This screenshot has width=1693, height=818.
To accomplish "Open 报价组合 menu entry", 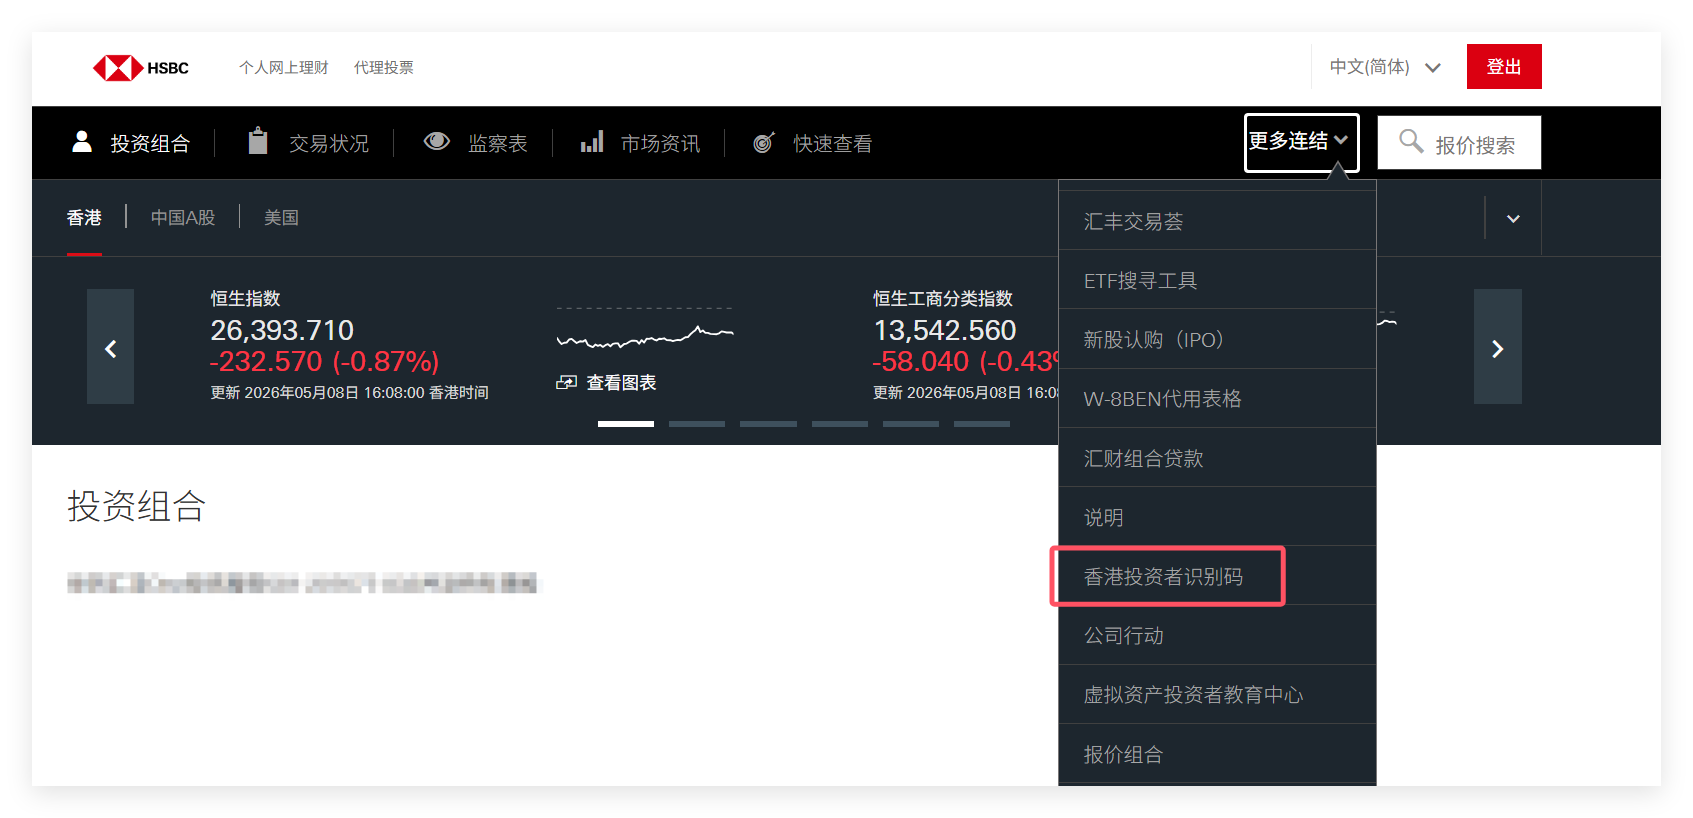I will click(x=1217, y=754).
